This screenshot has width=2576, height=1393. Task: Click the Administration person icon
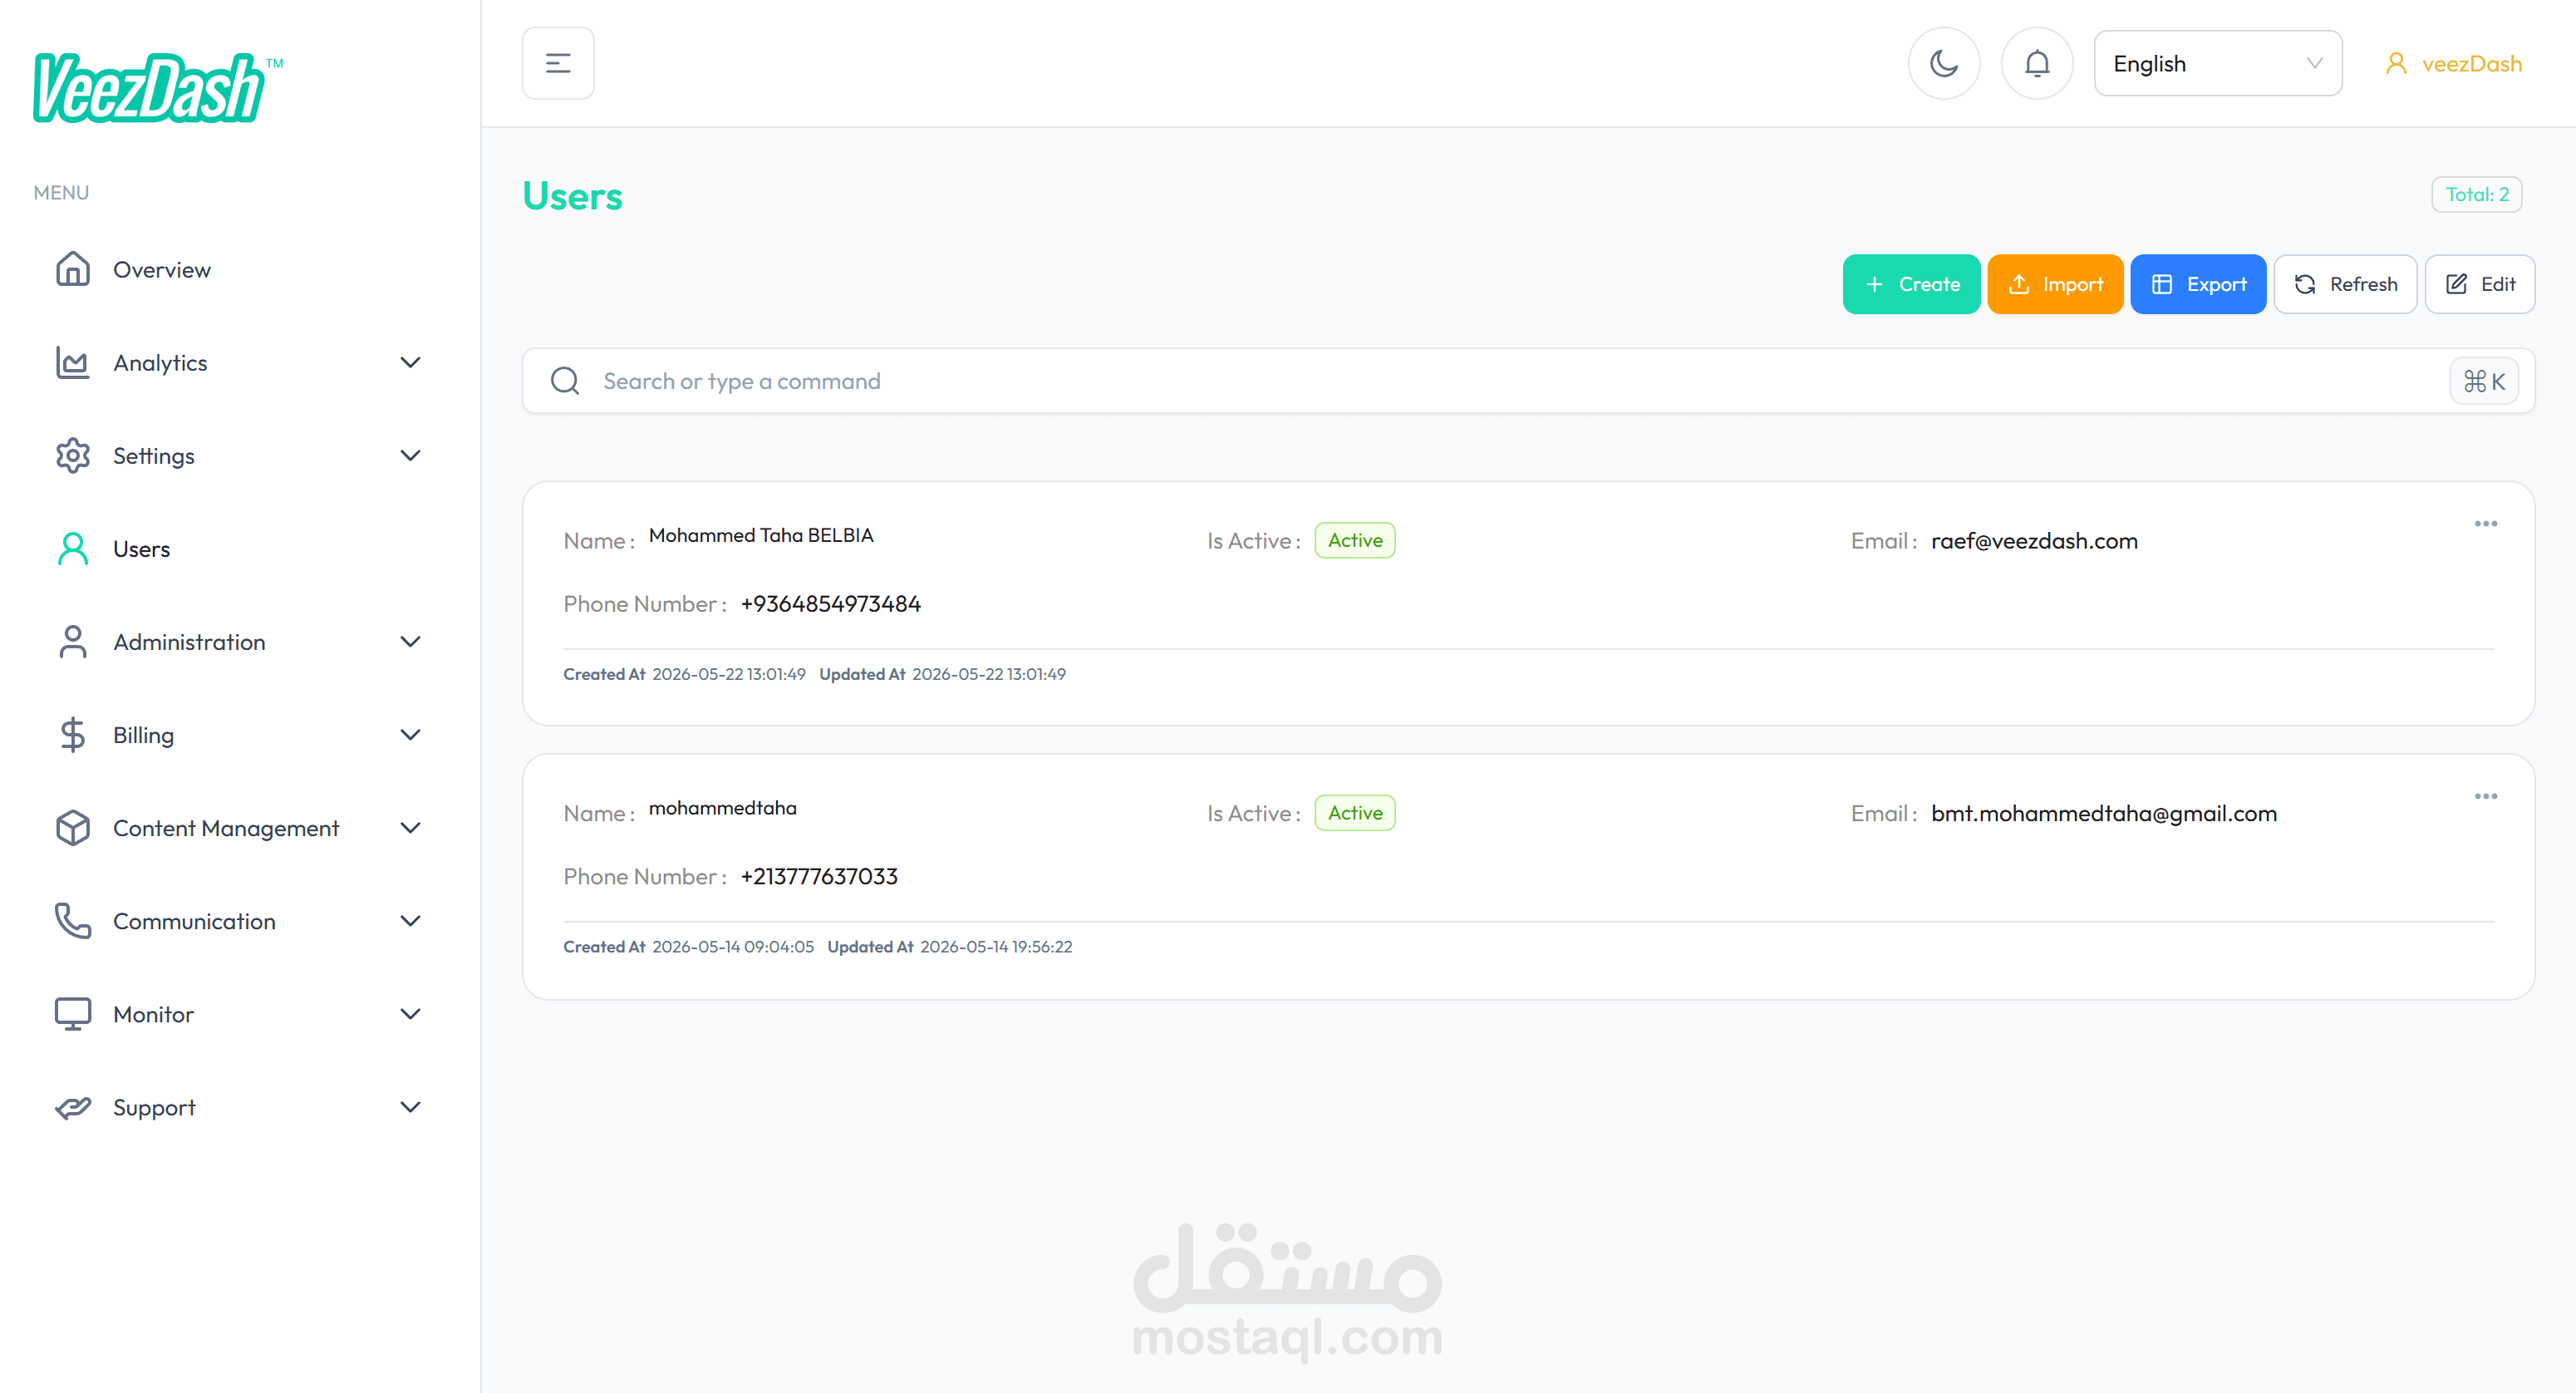tap(73, 641)
